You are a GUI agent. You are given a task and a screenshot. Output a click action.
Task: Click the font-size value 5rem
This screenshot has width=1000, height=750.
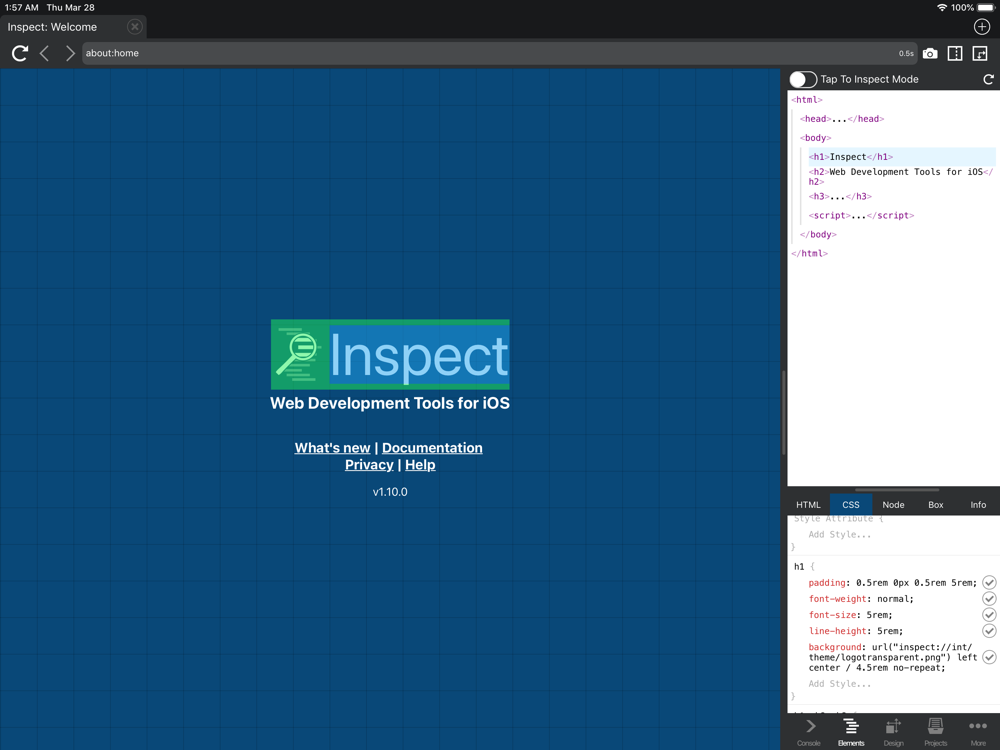879,615
